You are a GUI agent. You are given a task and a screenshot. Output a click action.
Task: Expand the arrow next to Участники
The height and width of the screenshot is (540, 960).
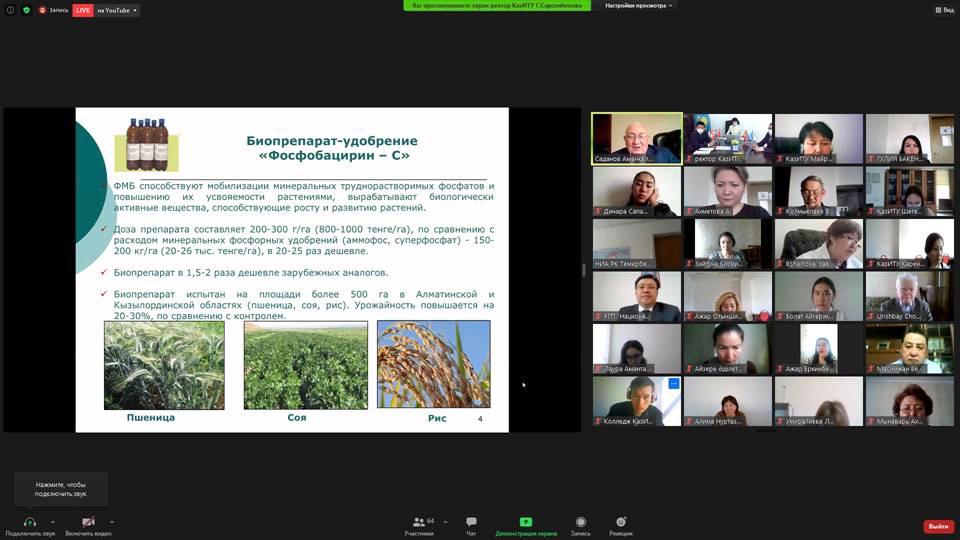[x=445, y=522]
